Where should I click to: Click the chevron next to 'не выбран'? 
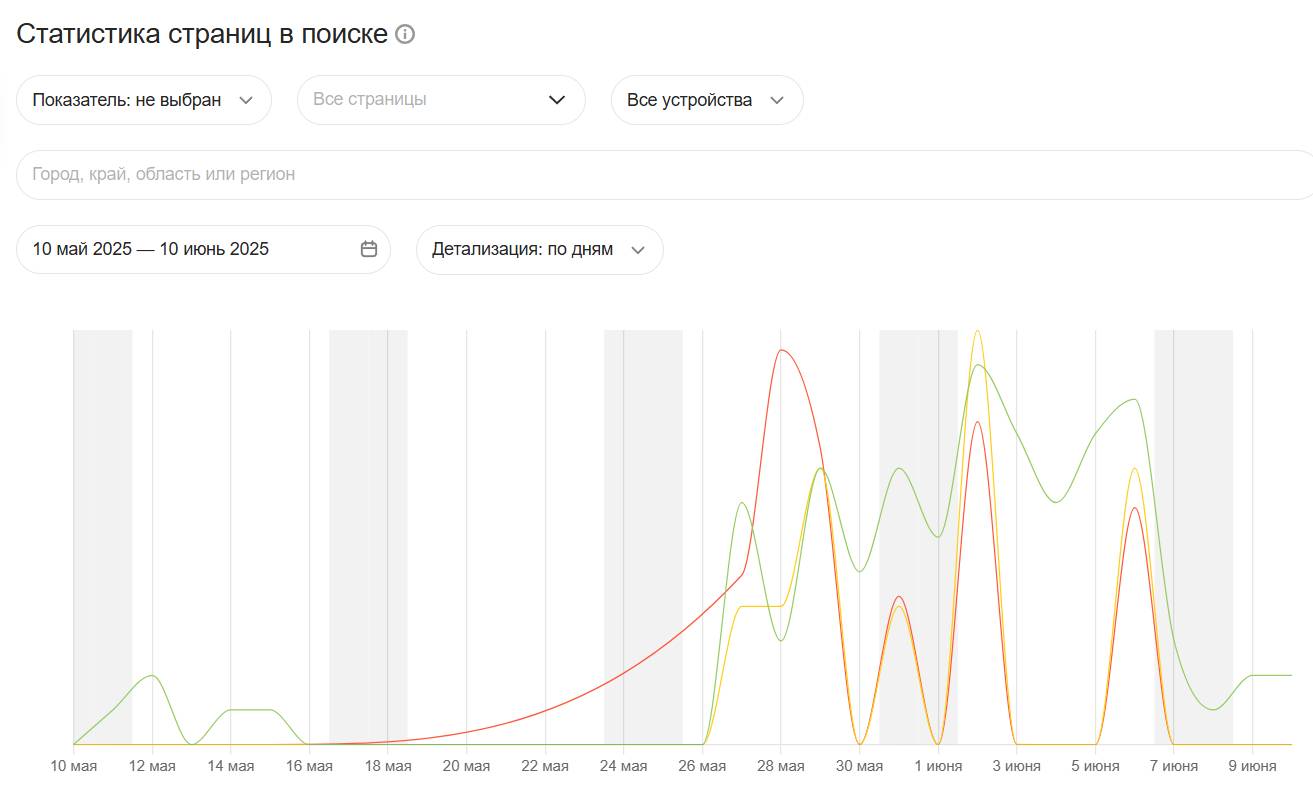[x=247, y=100]
